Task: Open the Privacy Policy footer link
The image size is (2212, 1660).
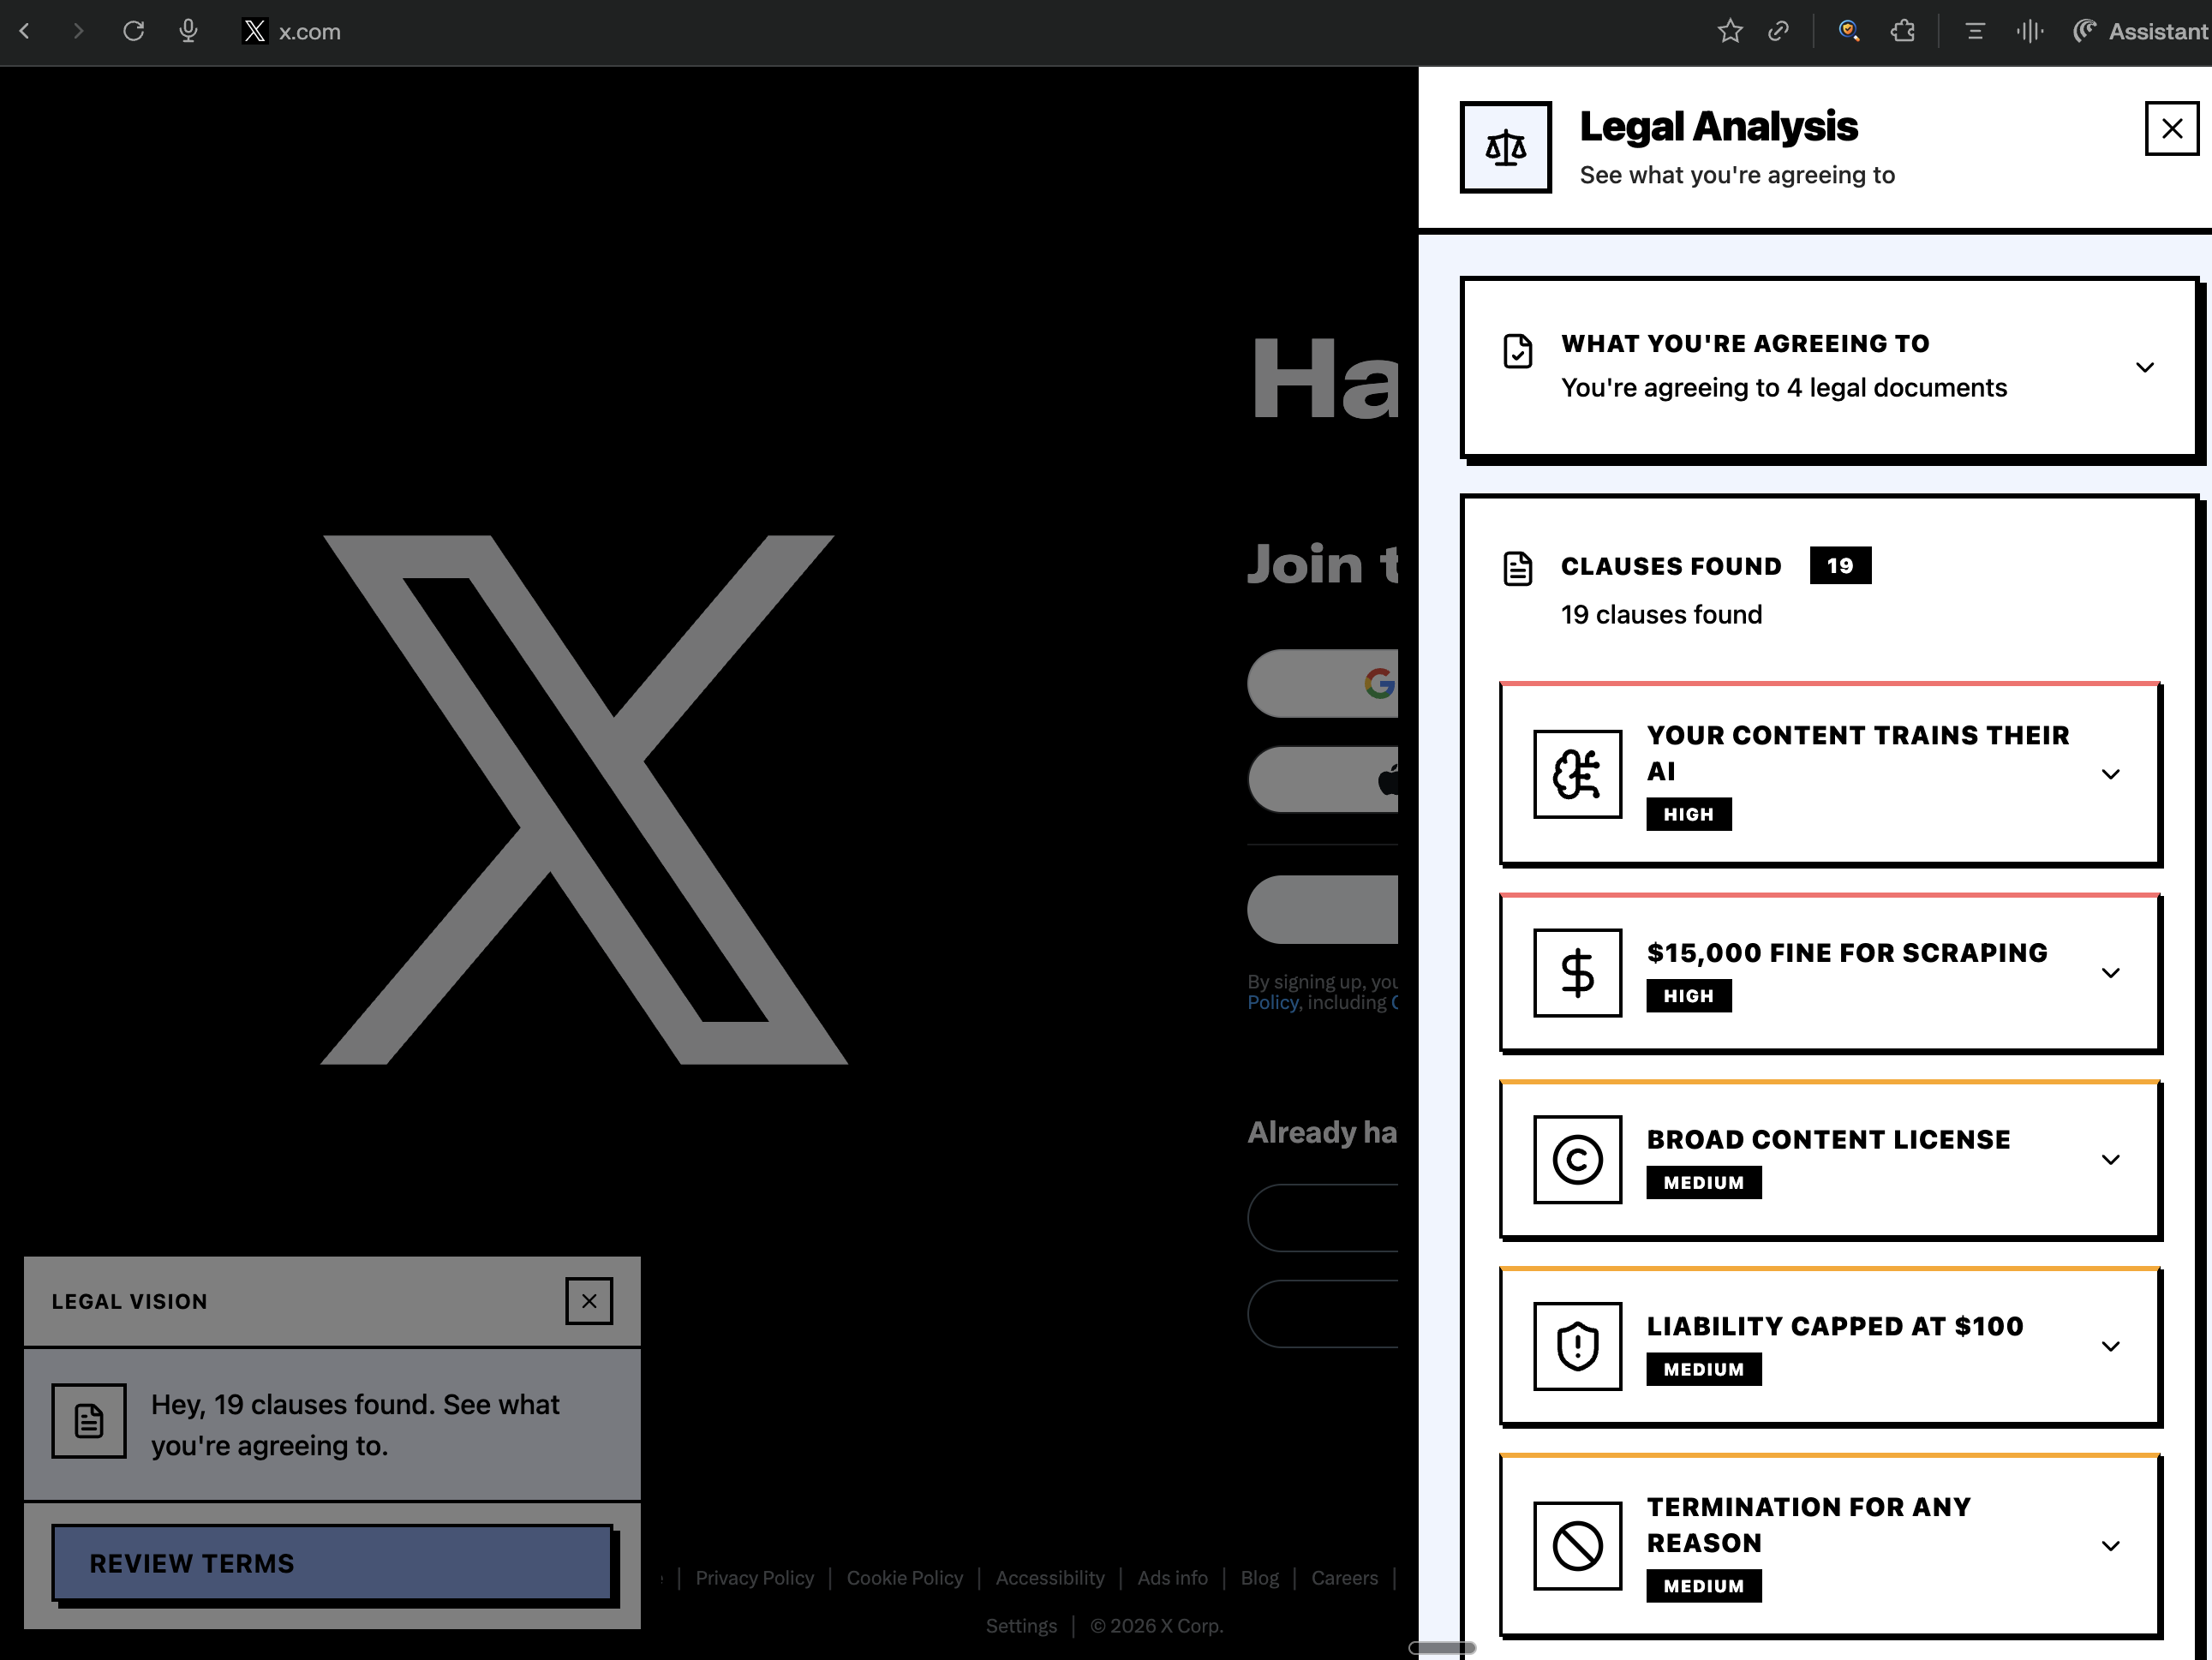Action: 754,1578
